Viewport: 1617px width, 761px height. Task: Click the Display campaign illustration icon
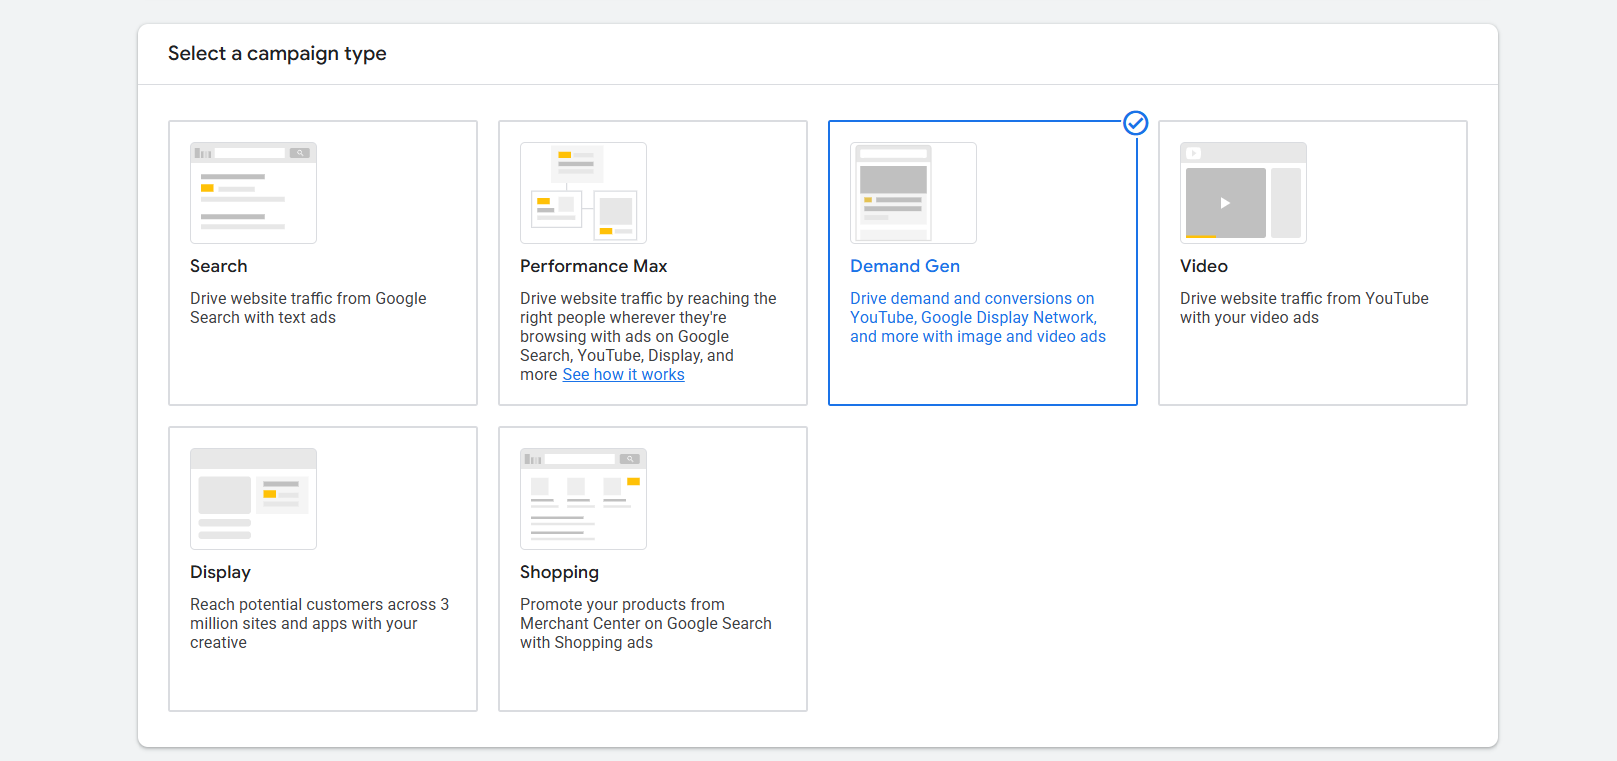pos(253,499)
